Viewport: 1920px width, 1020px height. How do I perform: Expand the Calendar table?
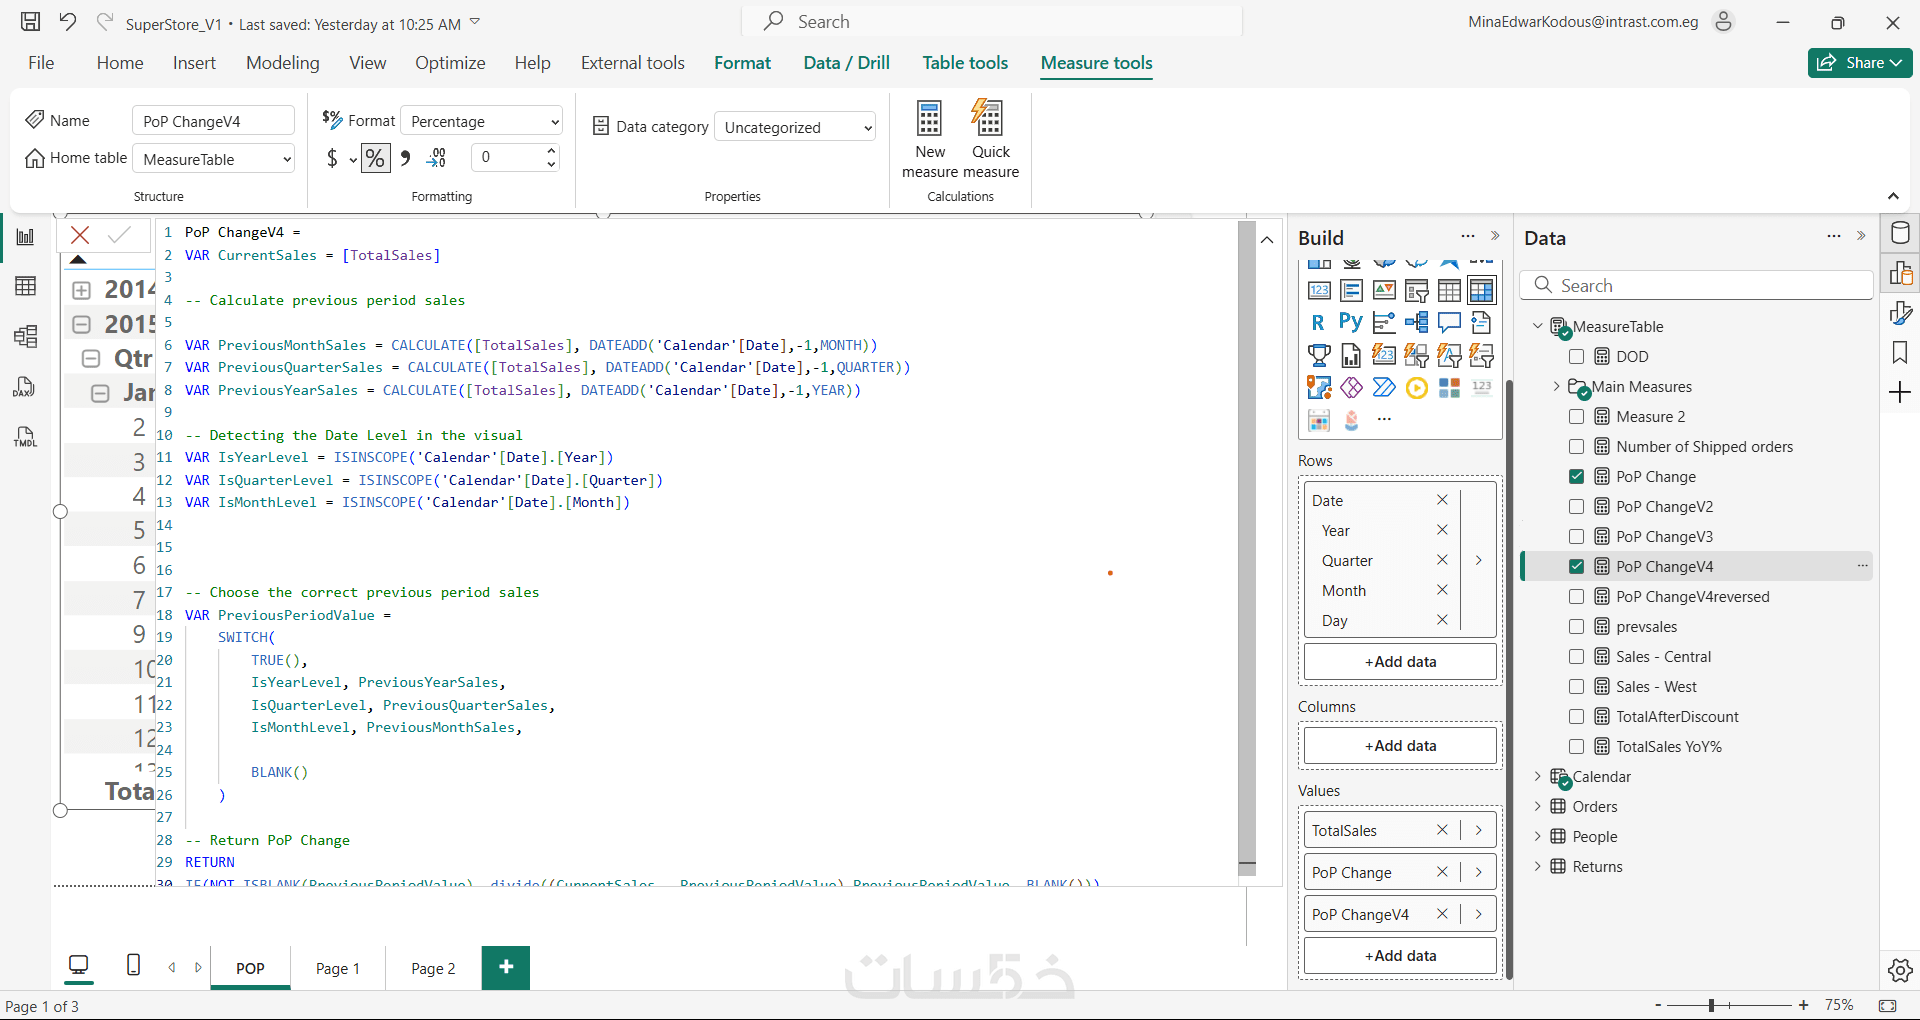point(1538,777)
